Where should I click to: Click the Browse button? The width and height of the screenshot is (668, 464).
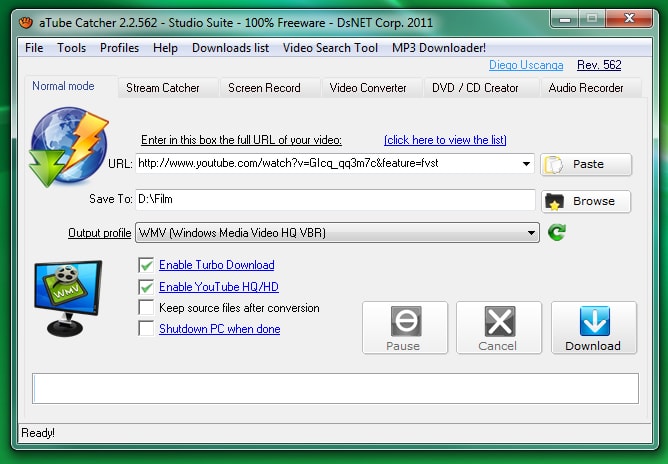[586, 202]
